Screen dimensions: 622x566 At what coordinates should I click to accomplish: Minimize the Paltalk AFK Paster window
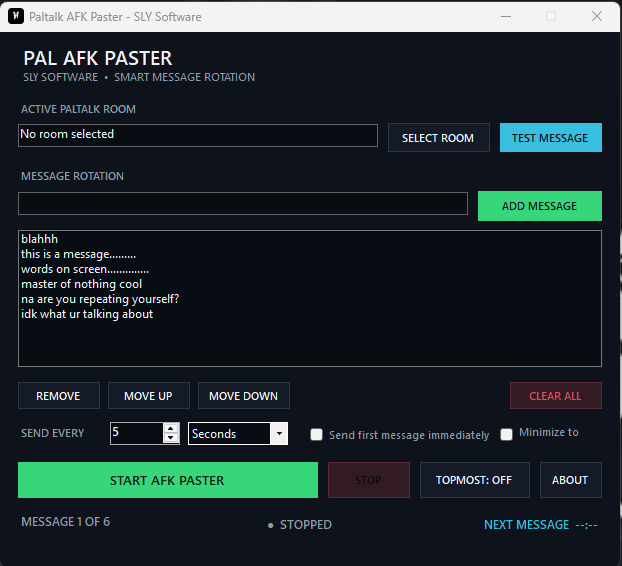point(505,16)
